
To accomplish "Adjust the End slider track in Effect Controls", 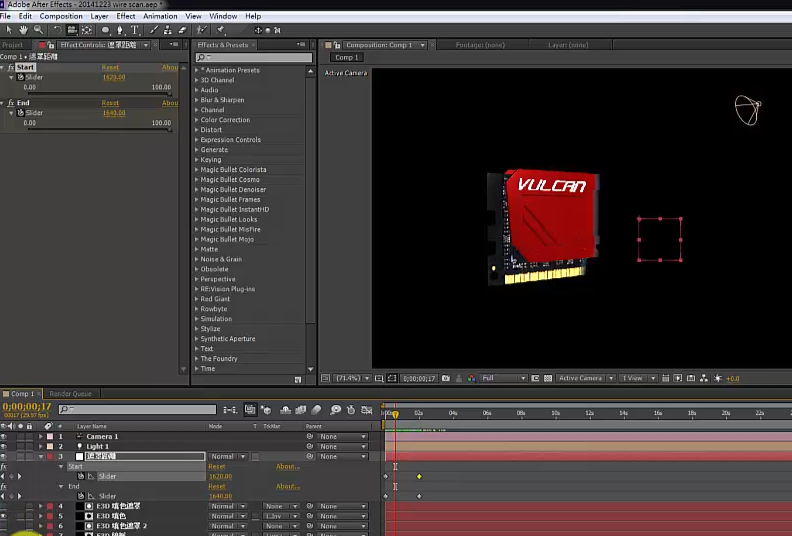I will [x=100, y=130].
